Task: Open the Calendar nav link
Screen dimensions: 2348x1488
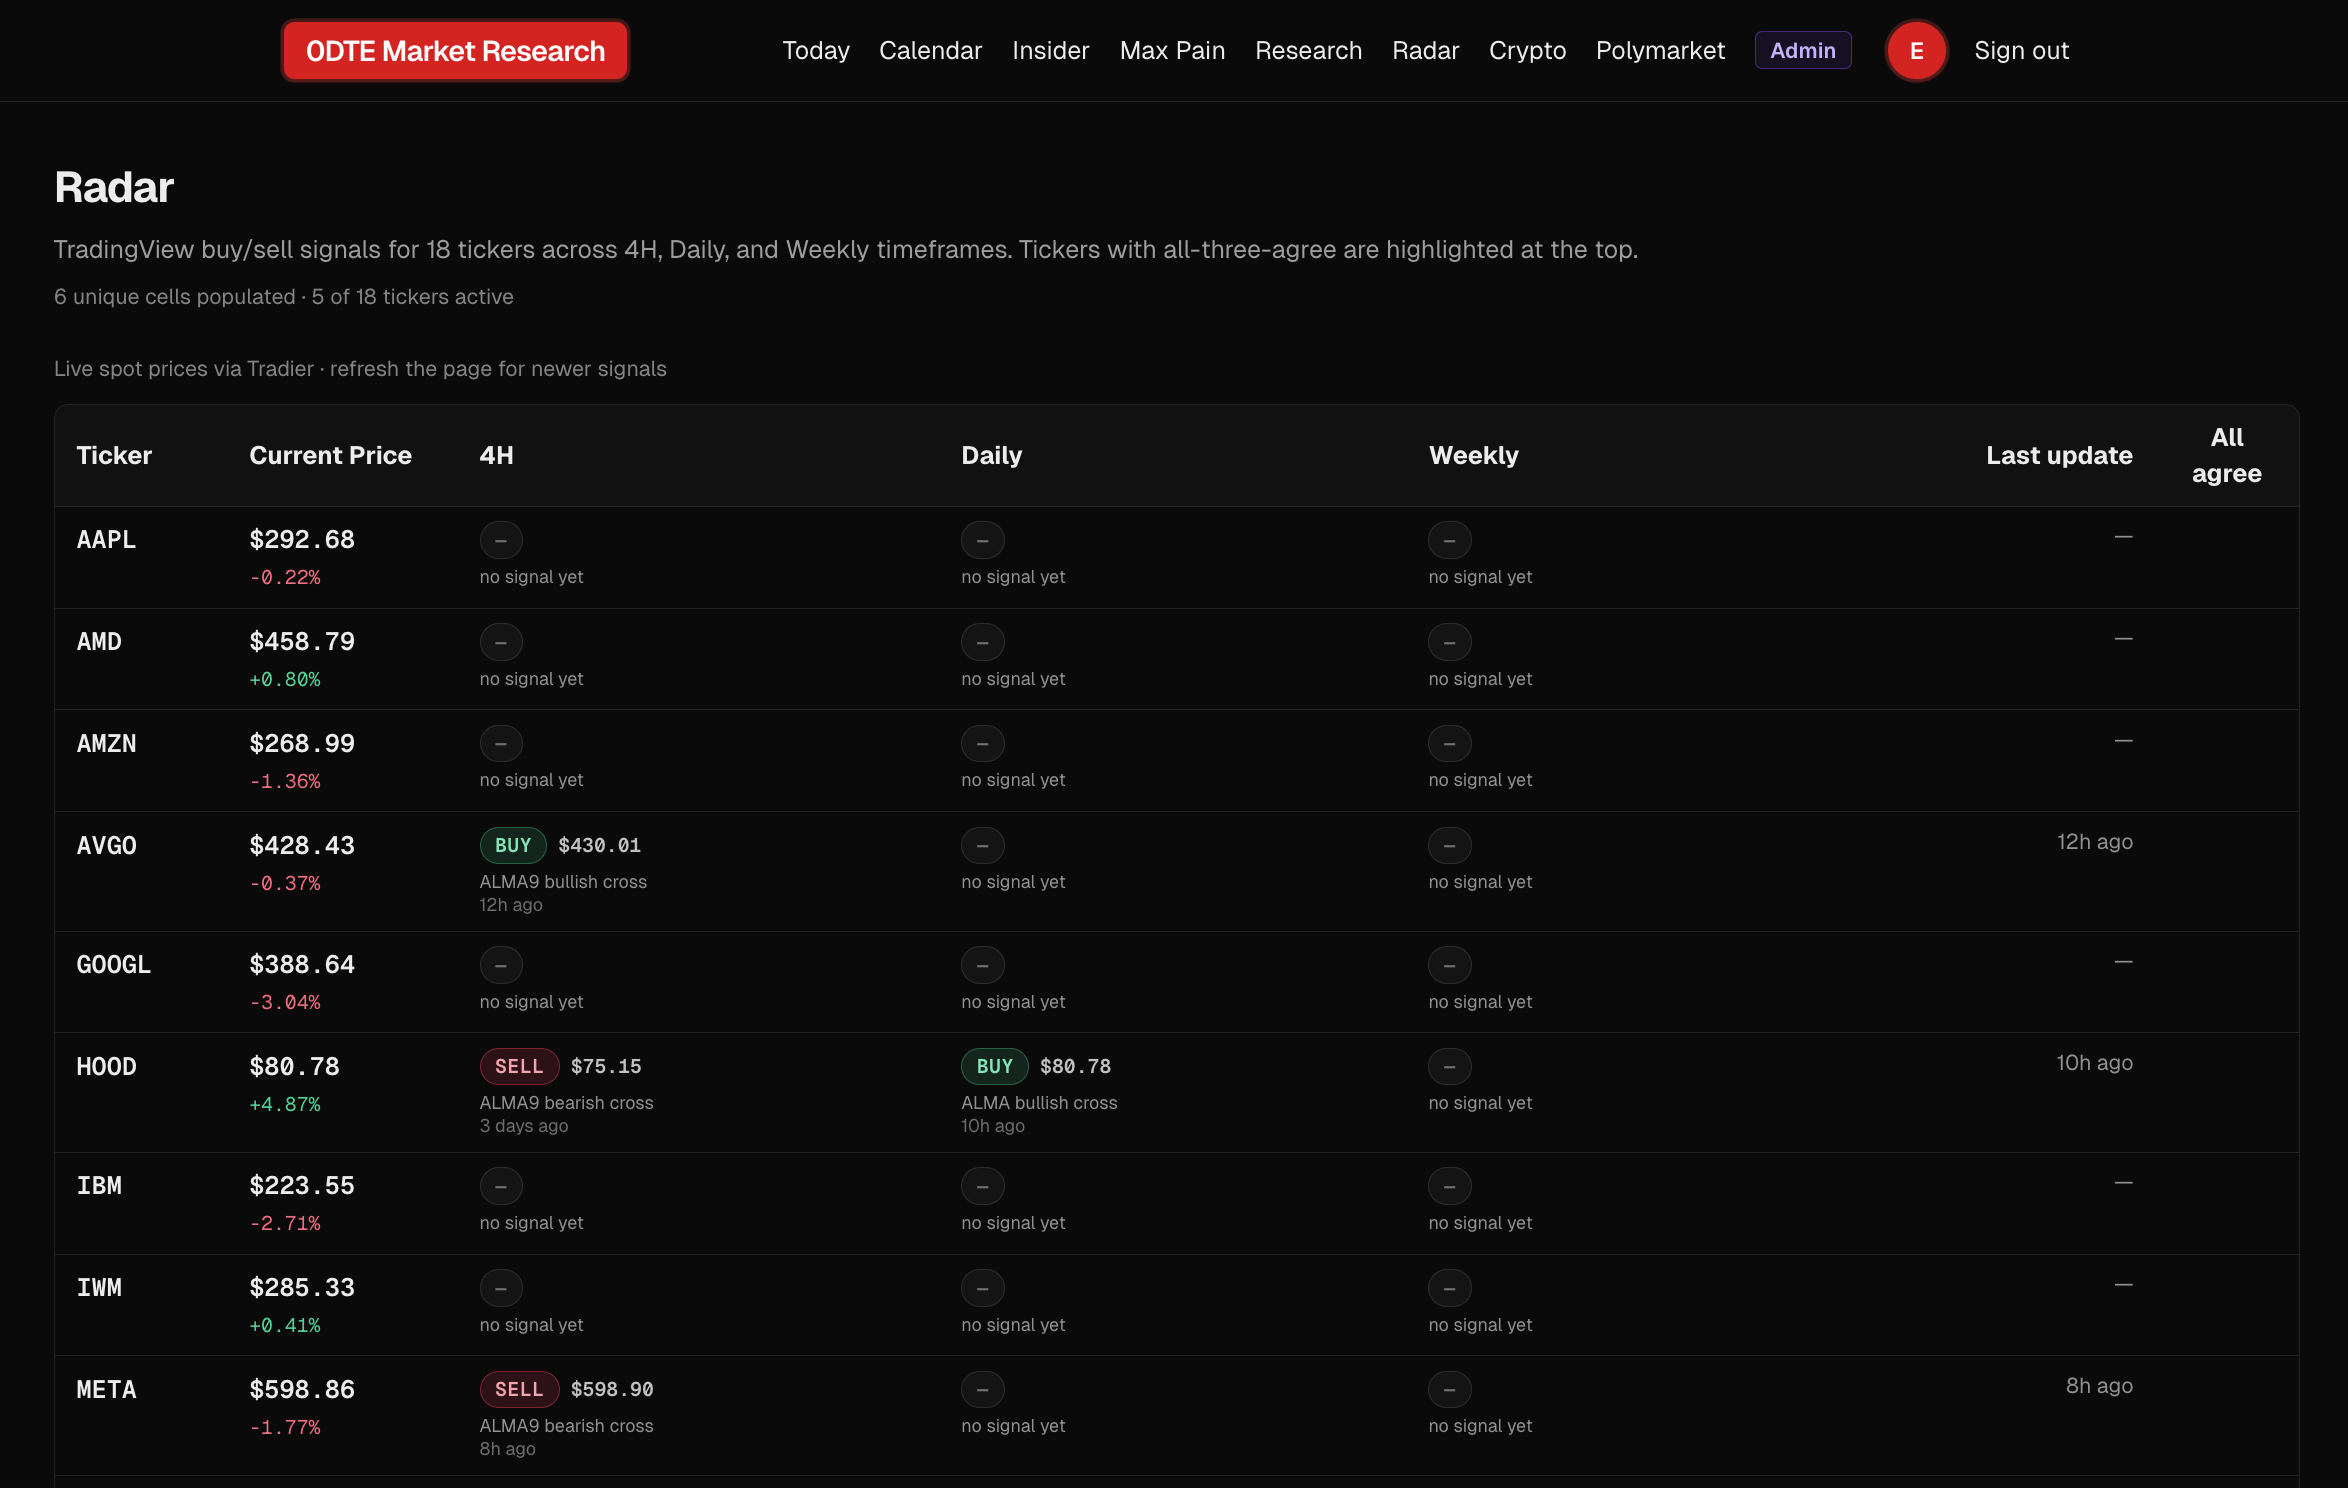Action: point(930,51)
